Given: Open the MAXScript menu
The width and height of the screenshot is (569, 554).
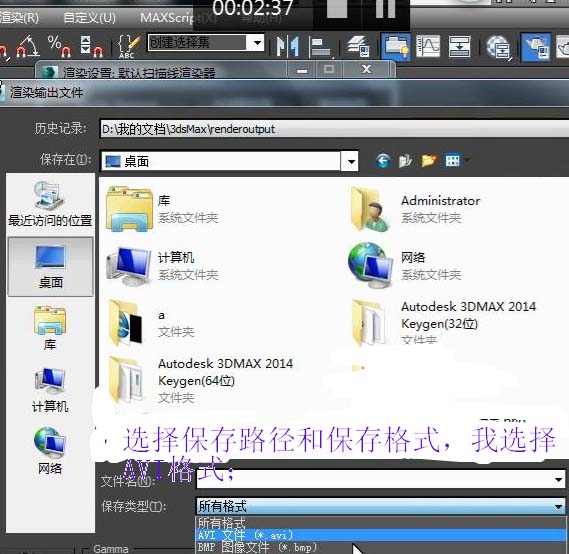Looking at the screenshot, I should 177,17.
